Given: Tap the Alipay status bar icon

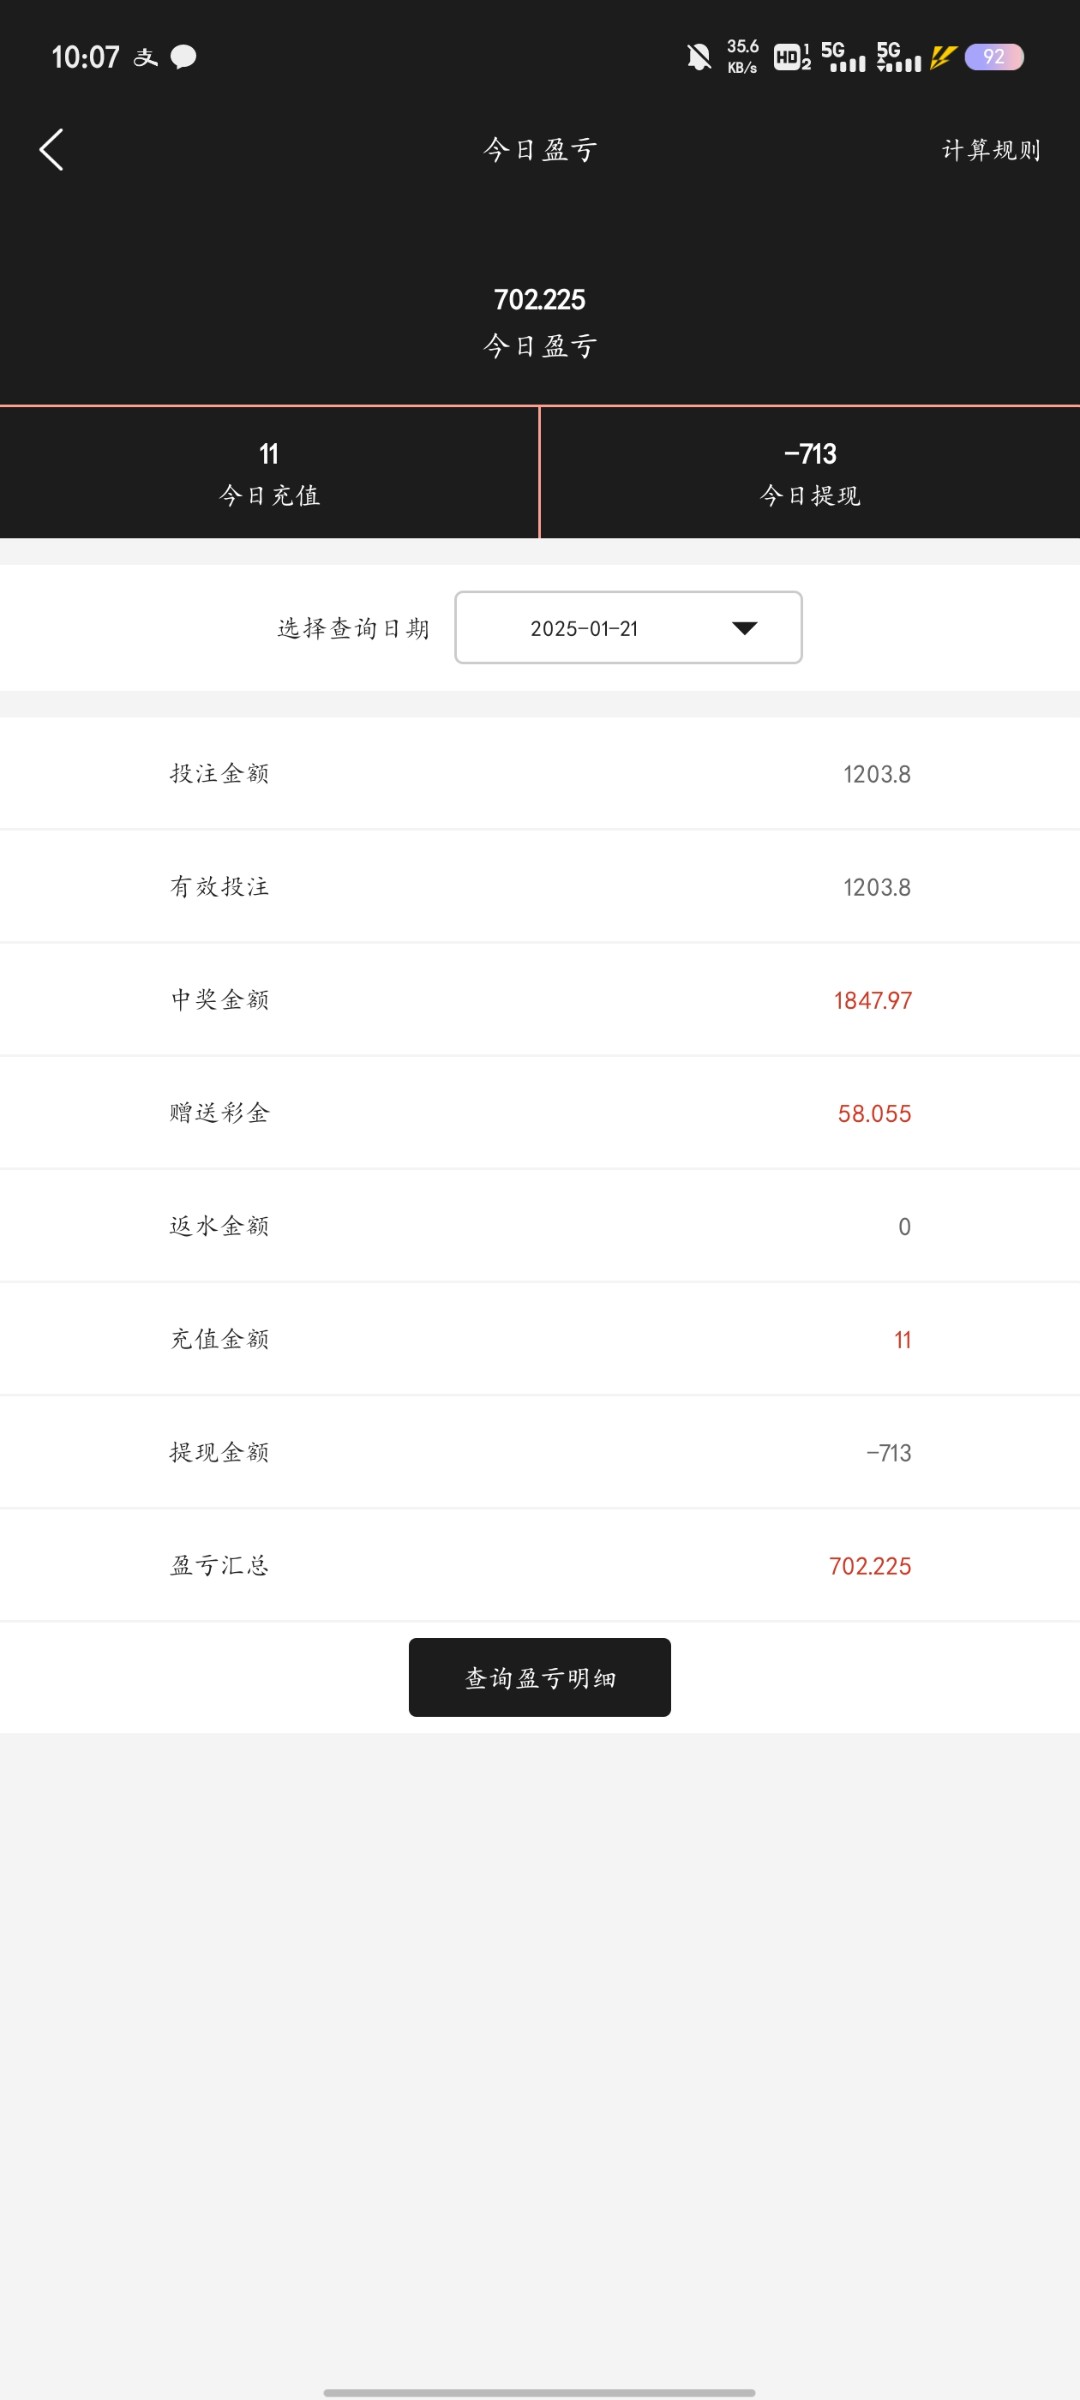Looking at the screenshot, I should (146, 57).
